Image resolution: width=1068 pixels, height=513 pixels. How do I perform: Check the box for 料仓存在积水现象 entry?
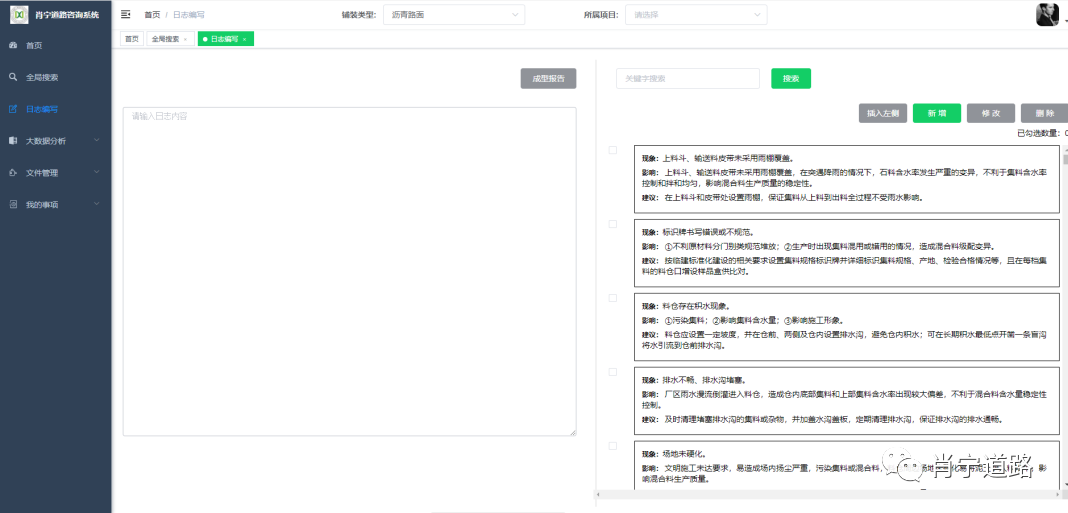(612, 298)
